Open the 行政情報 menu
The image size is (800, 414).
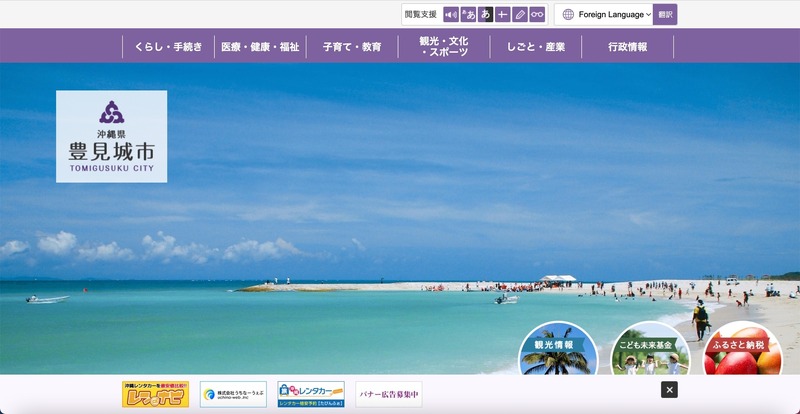(x=627, y=47)
